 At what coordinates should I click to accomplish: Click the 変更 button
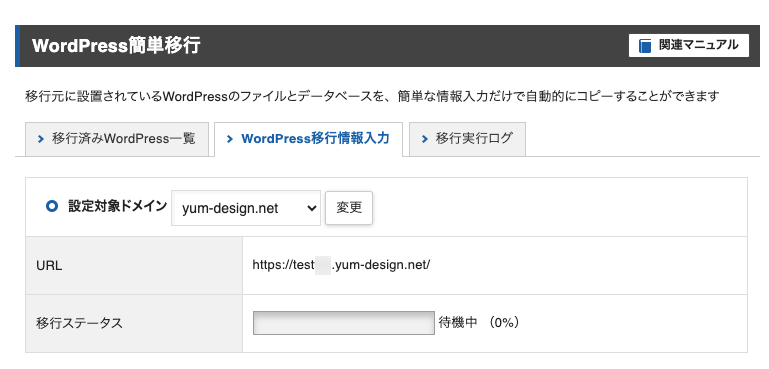349,208
